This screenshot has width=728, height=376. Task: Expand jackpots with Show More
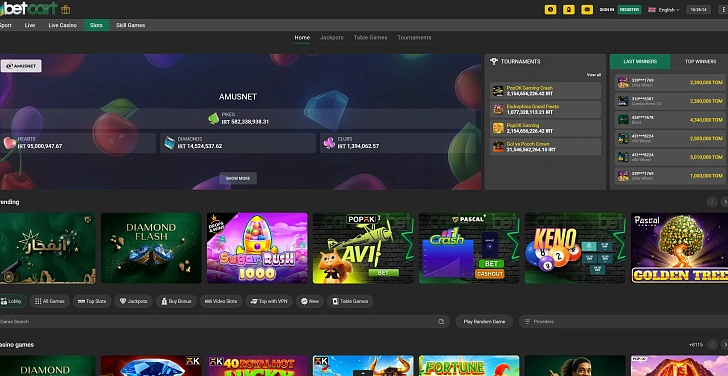click(238, 178)
